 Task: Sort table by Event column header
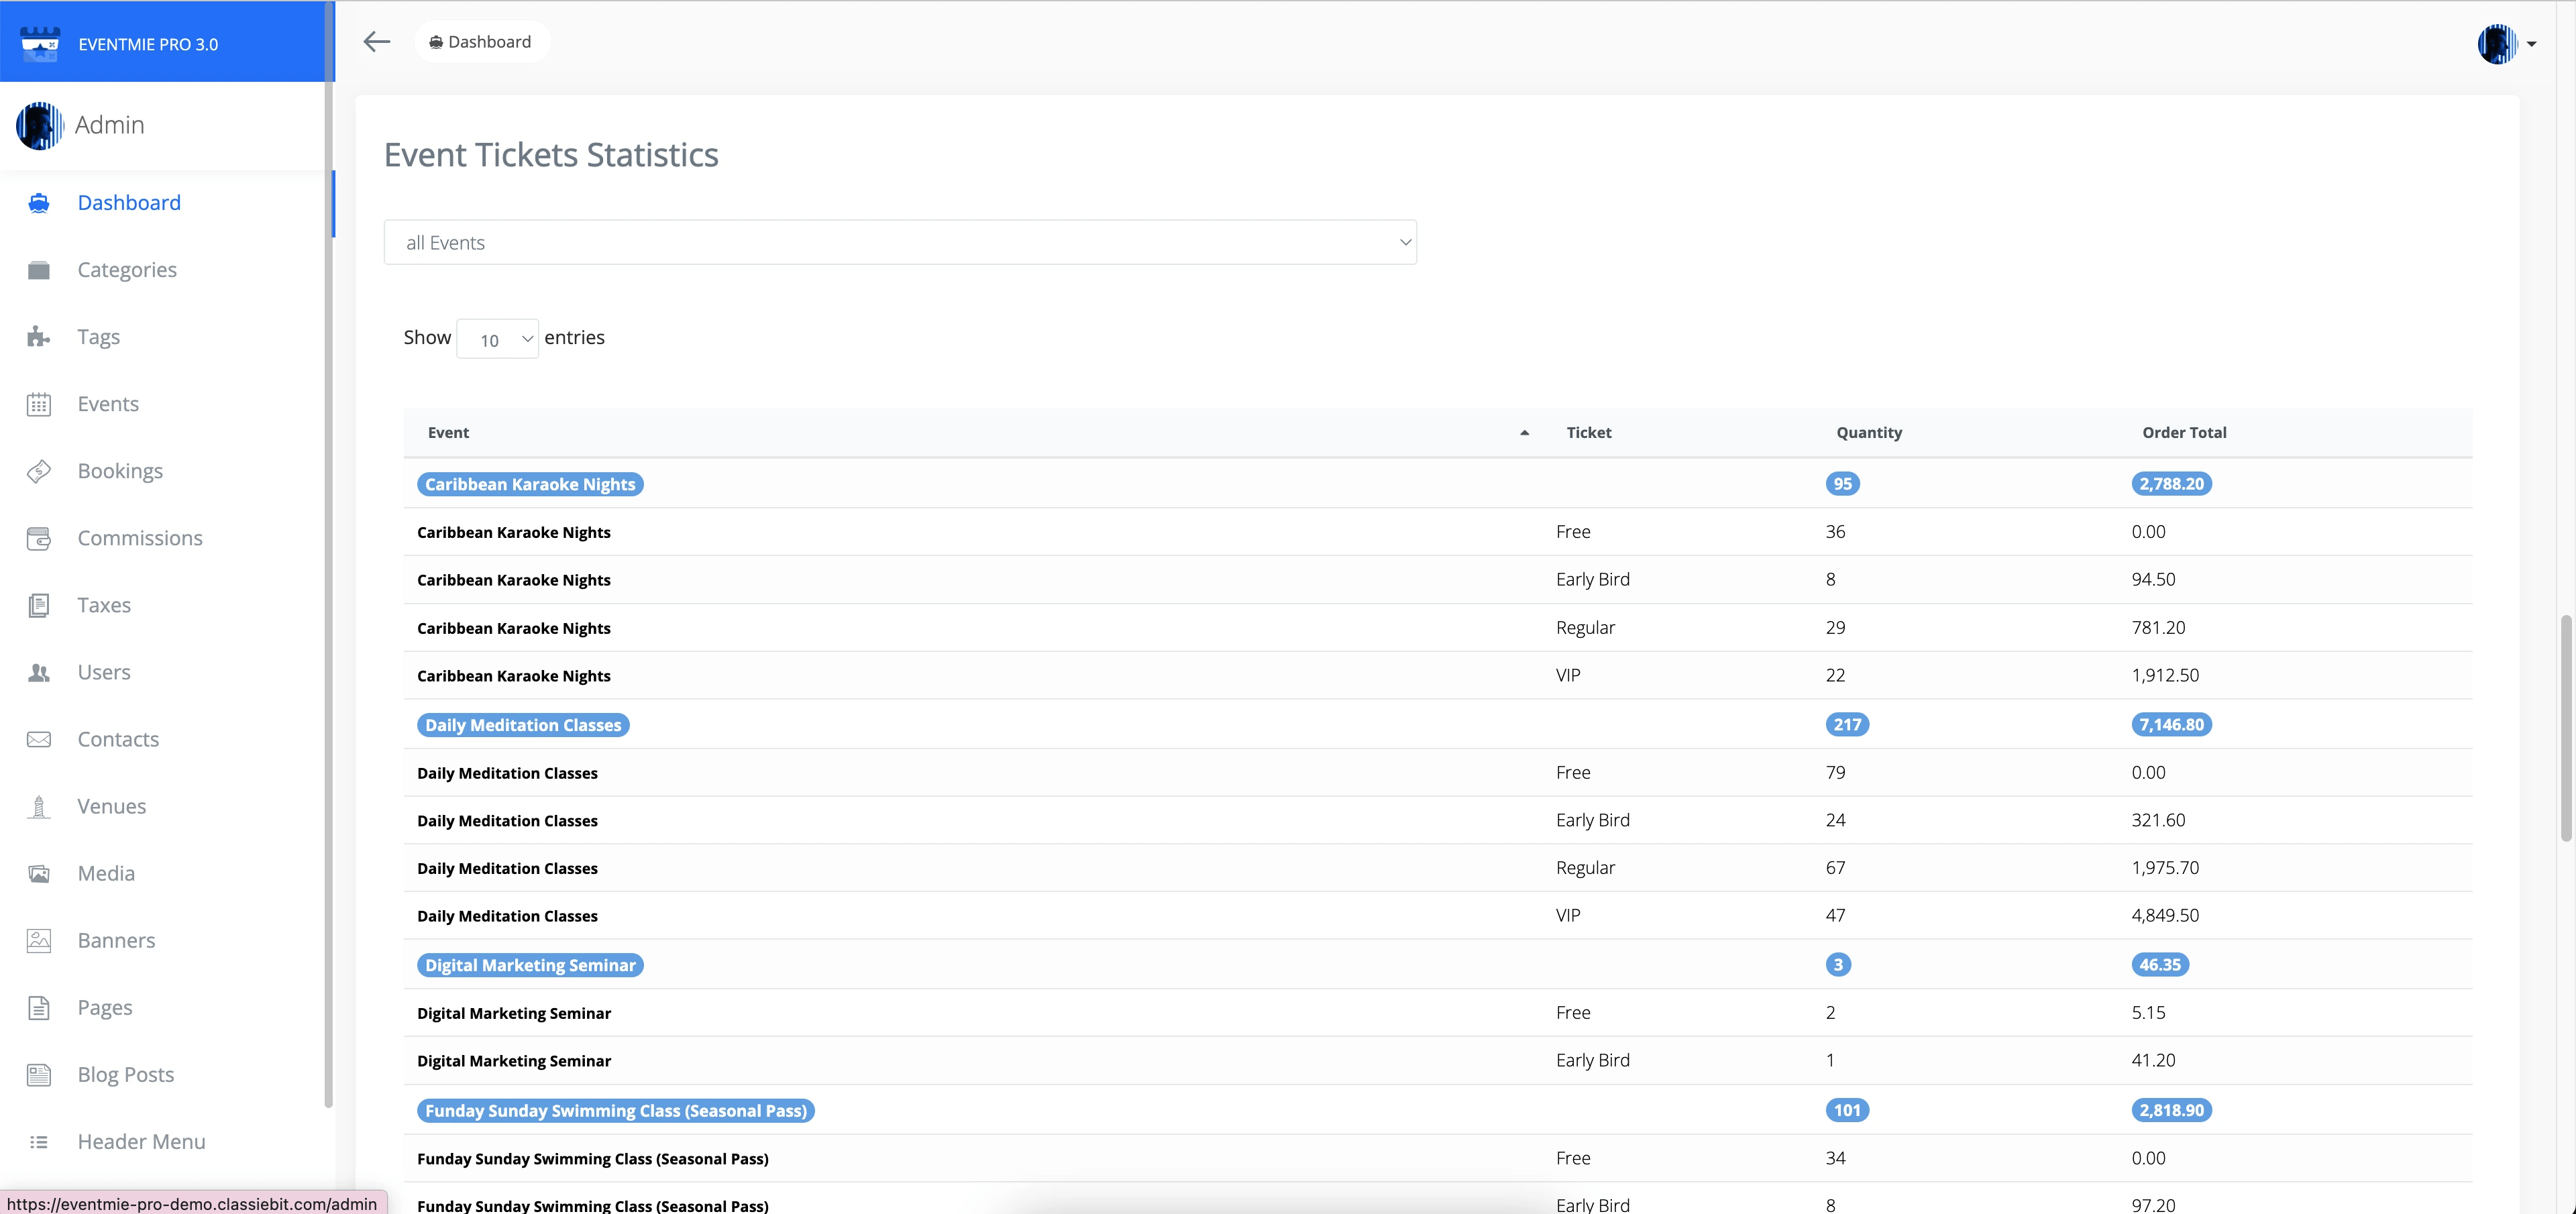tap(448, 432)
